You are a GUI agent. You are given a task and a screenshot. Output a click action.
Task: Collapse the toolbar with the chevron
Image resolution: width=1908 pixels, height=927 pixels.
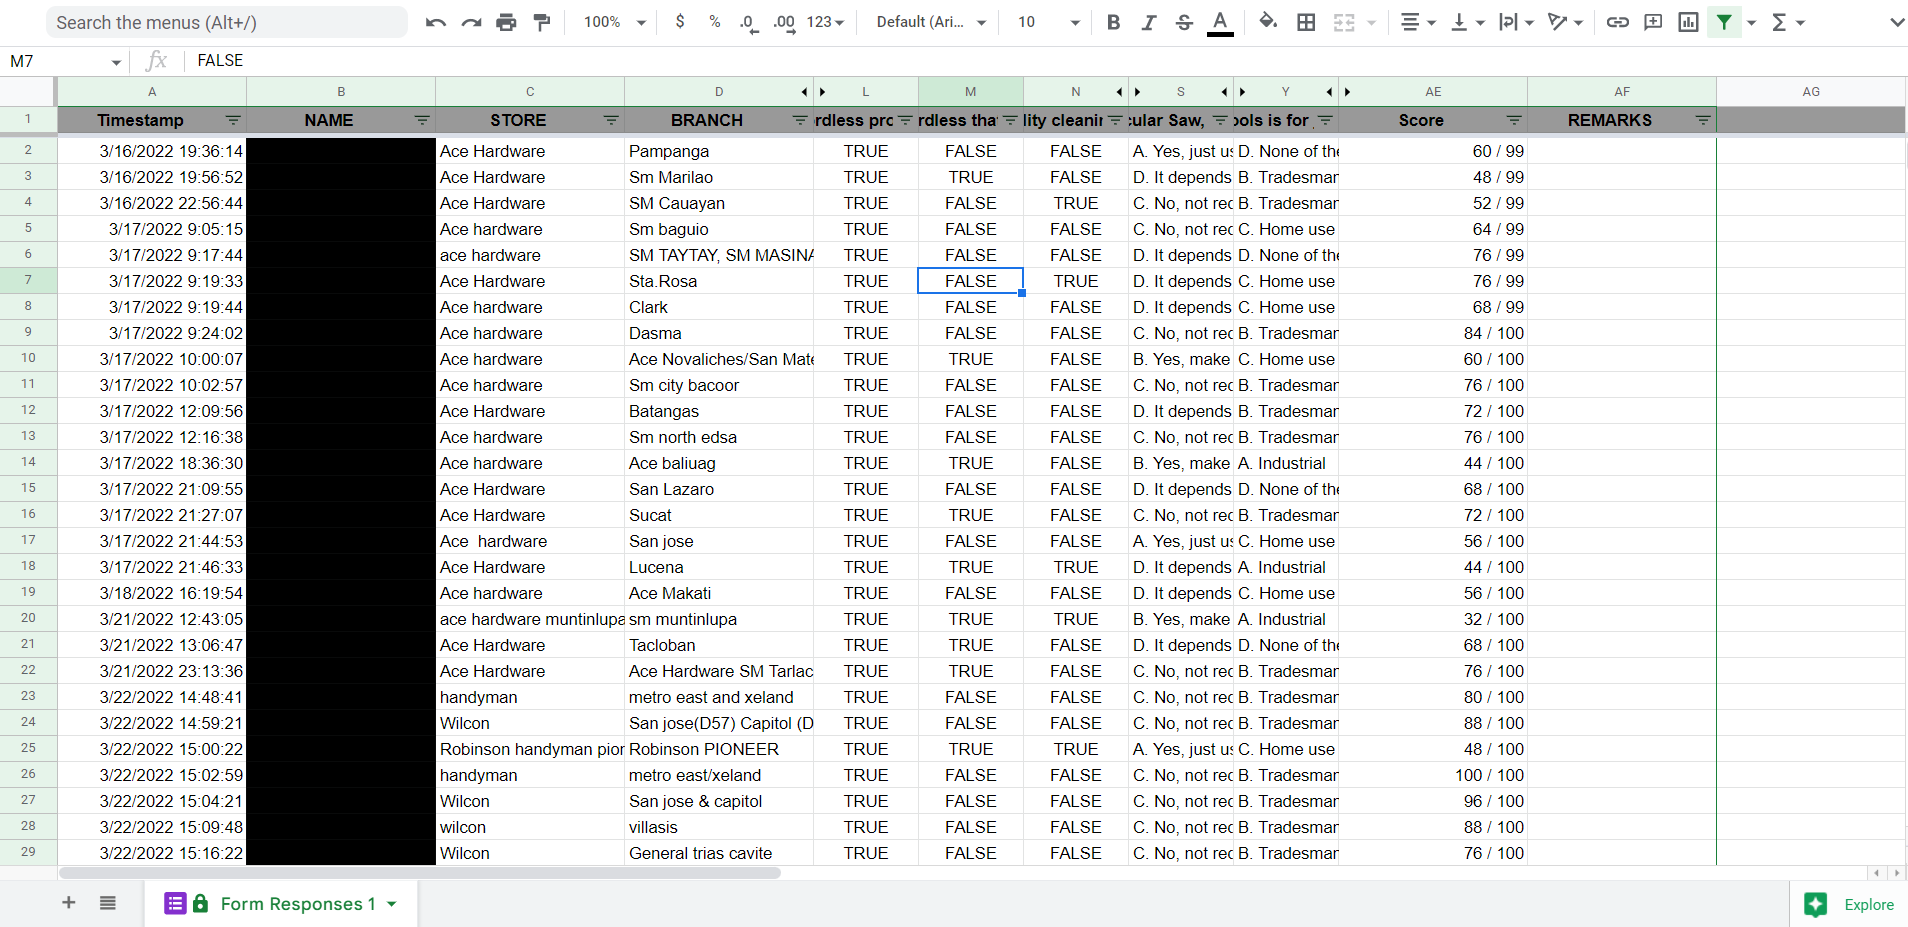[x=1896, y=22]
